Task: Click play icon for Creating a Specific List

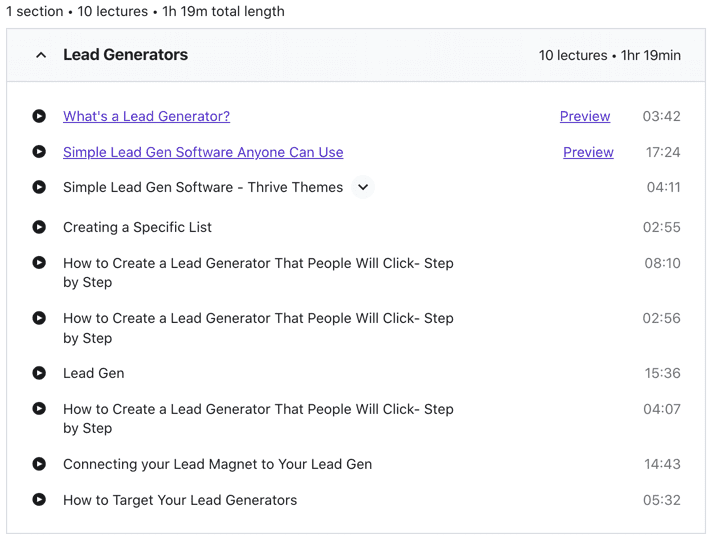Action: click(39, 227)
